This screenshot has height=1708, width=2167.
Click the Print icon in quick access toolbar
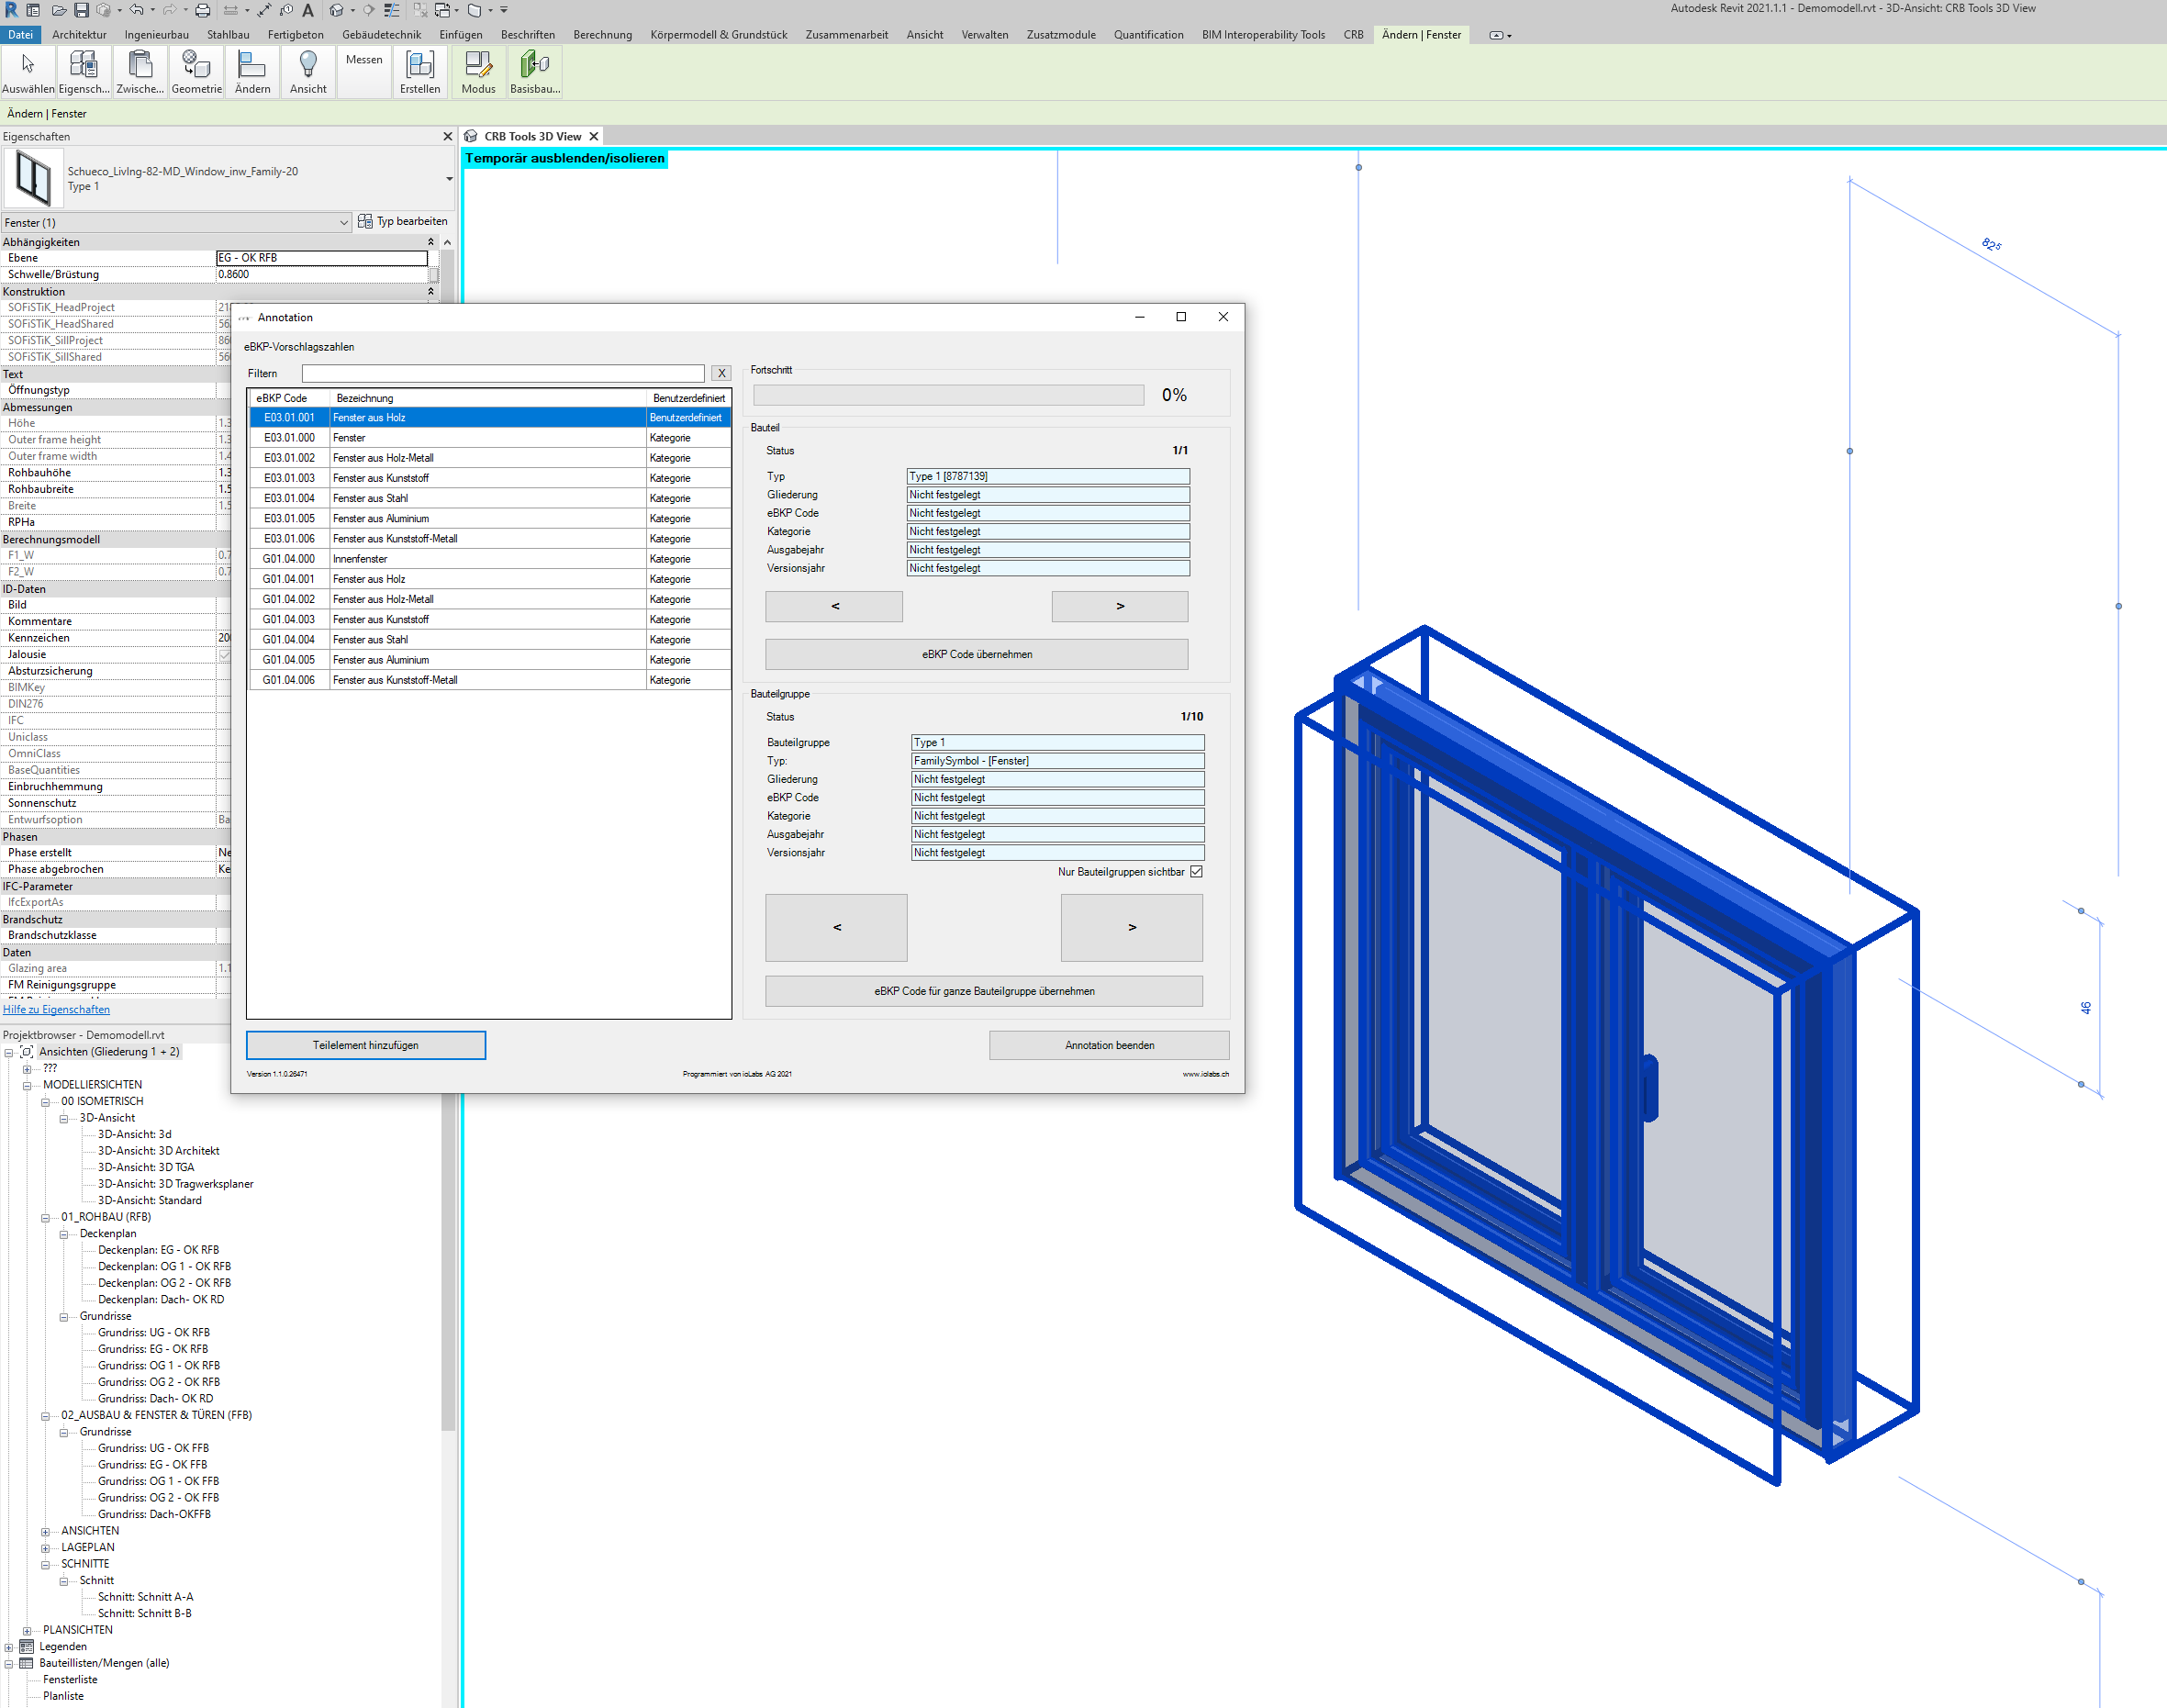(x=203, y=10)
